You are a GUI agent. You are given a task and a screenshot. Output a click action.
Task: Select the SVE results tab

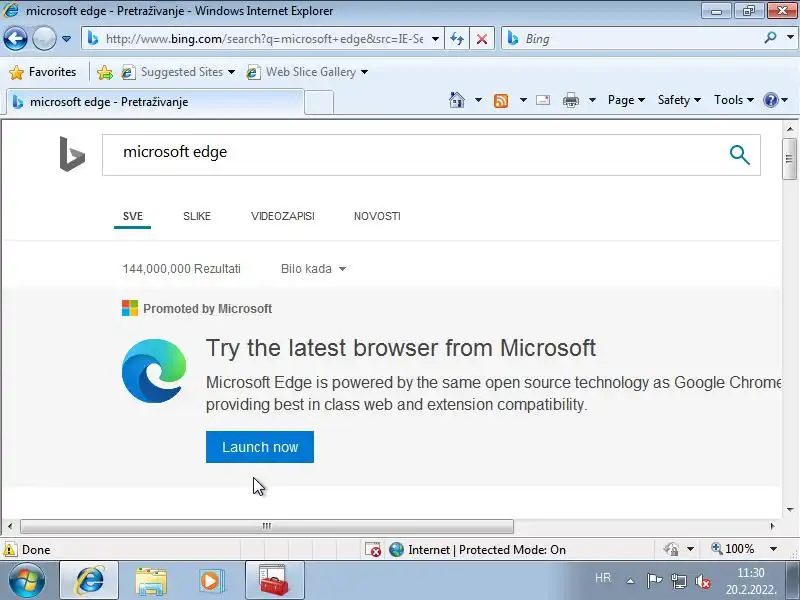[133, 216]
